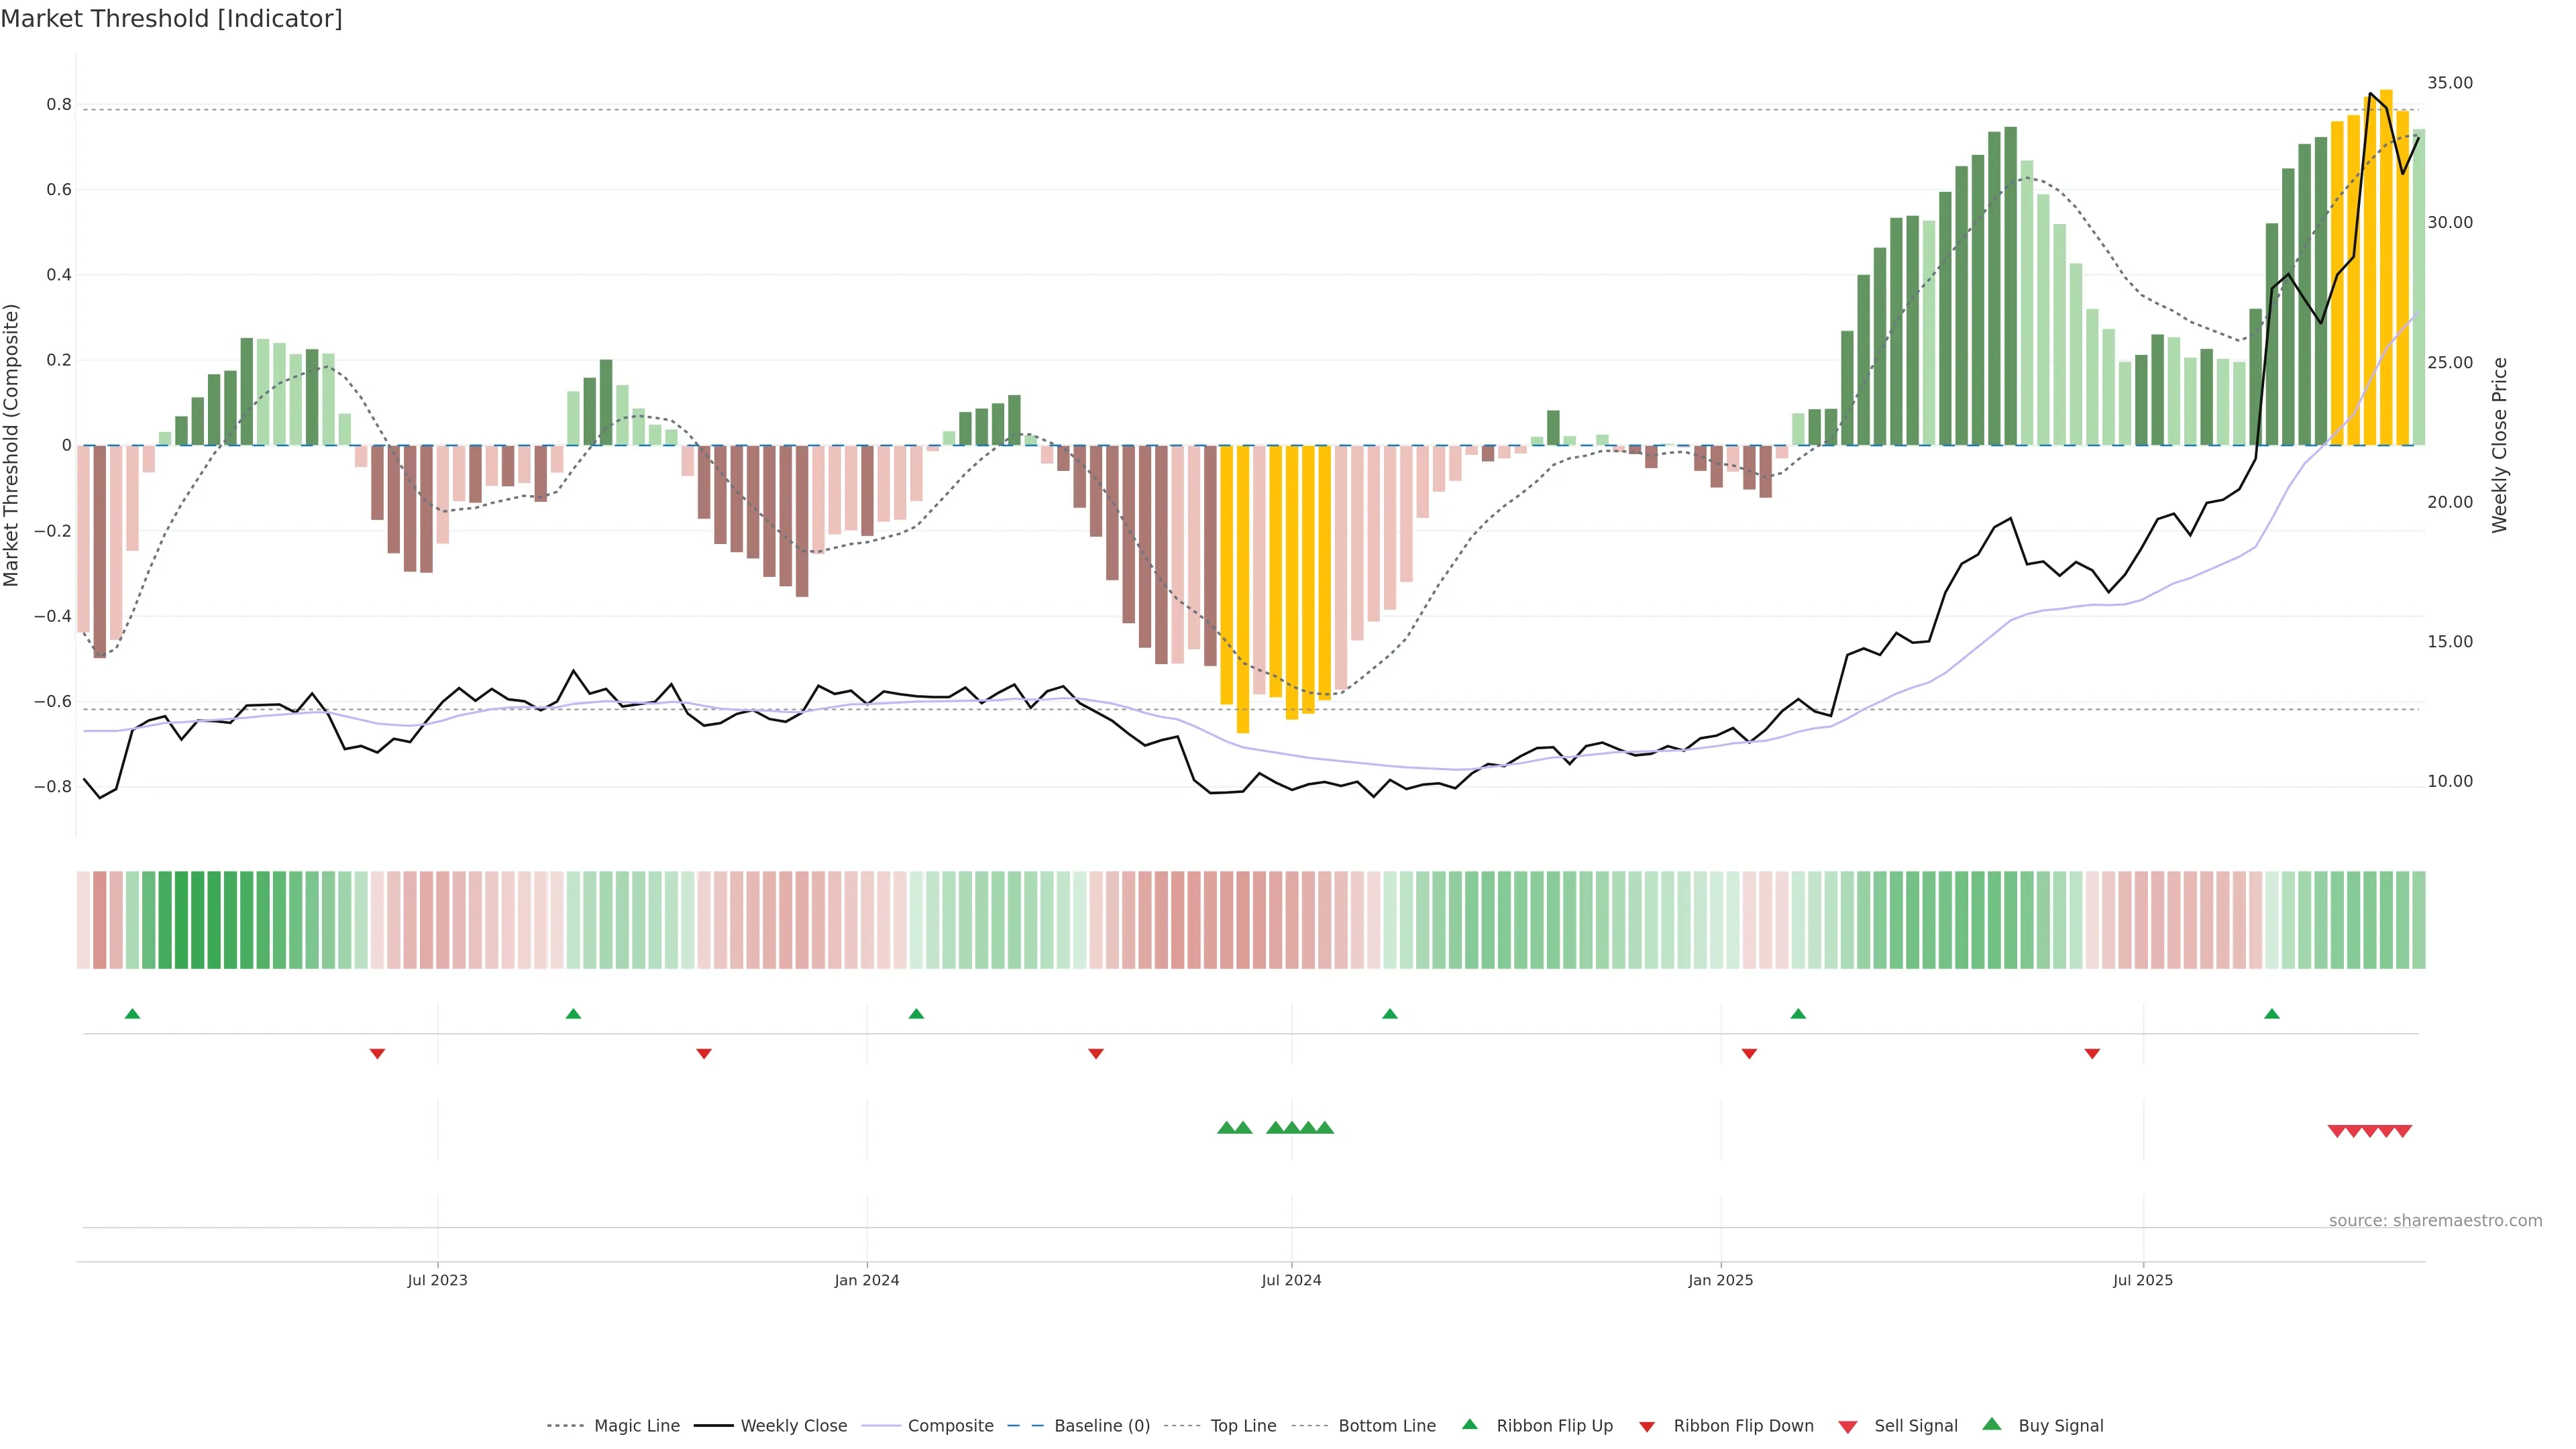Click the Top Line legend entry

(1243, 1426)
